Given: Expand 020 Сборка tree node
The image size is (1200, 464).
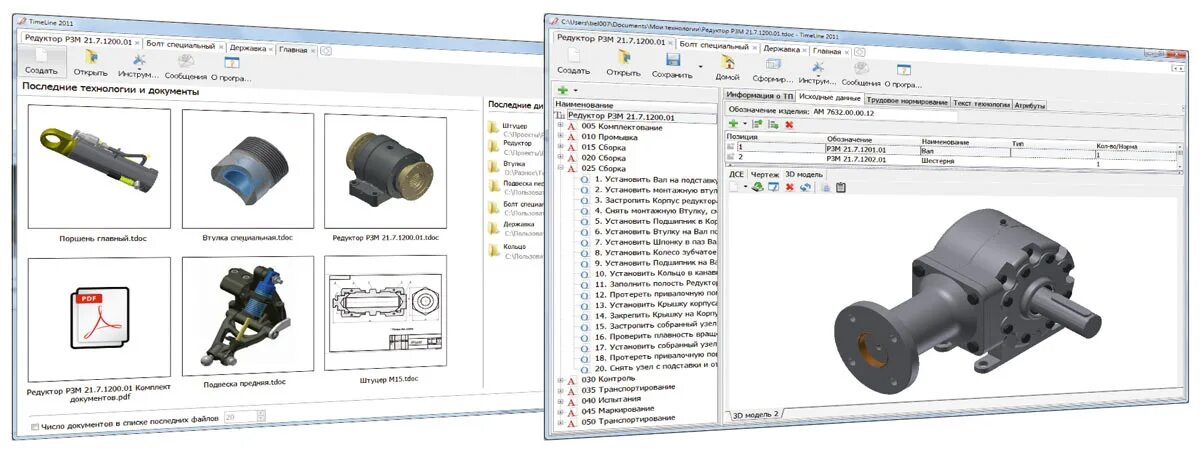Looking at the screenshot, I should click(x=560, y=158).
